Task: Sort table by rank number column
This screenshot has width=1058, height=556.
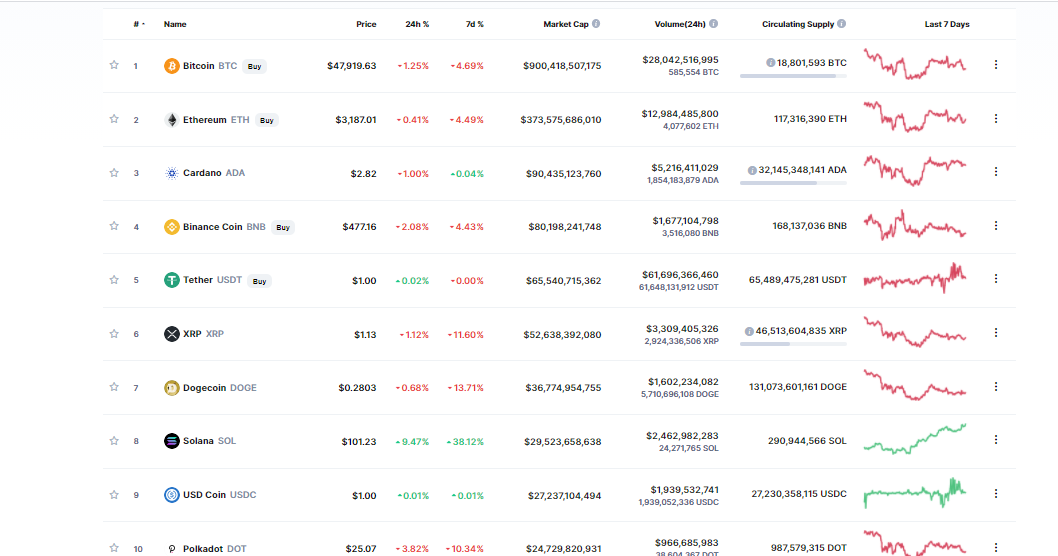Action: click(x=139, y=24)
